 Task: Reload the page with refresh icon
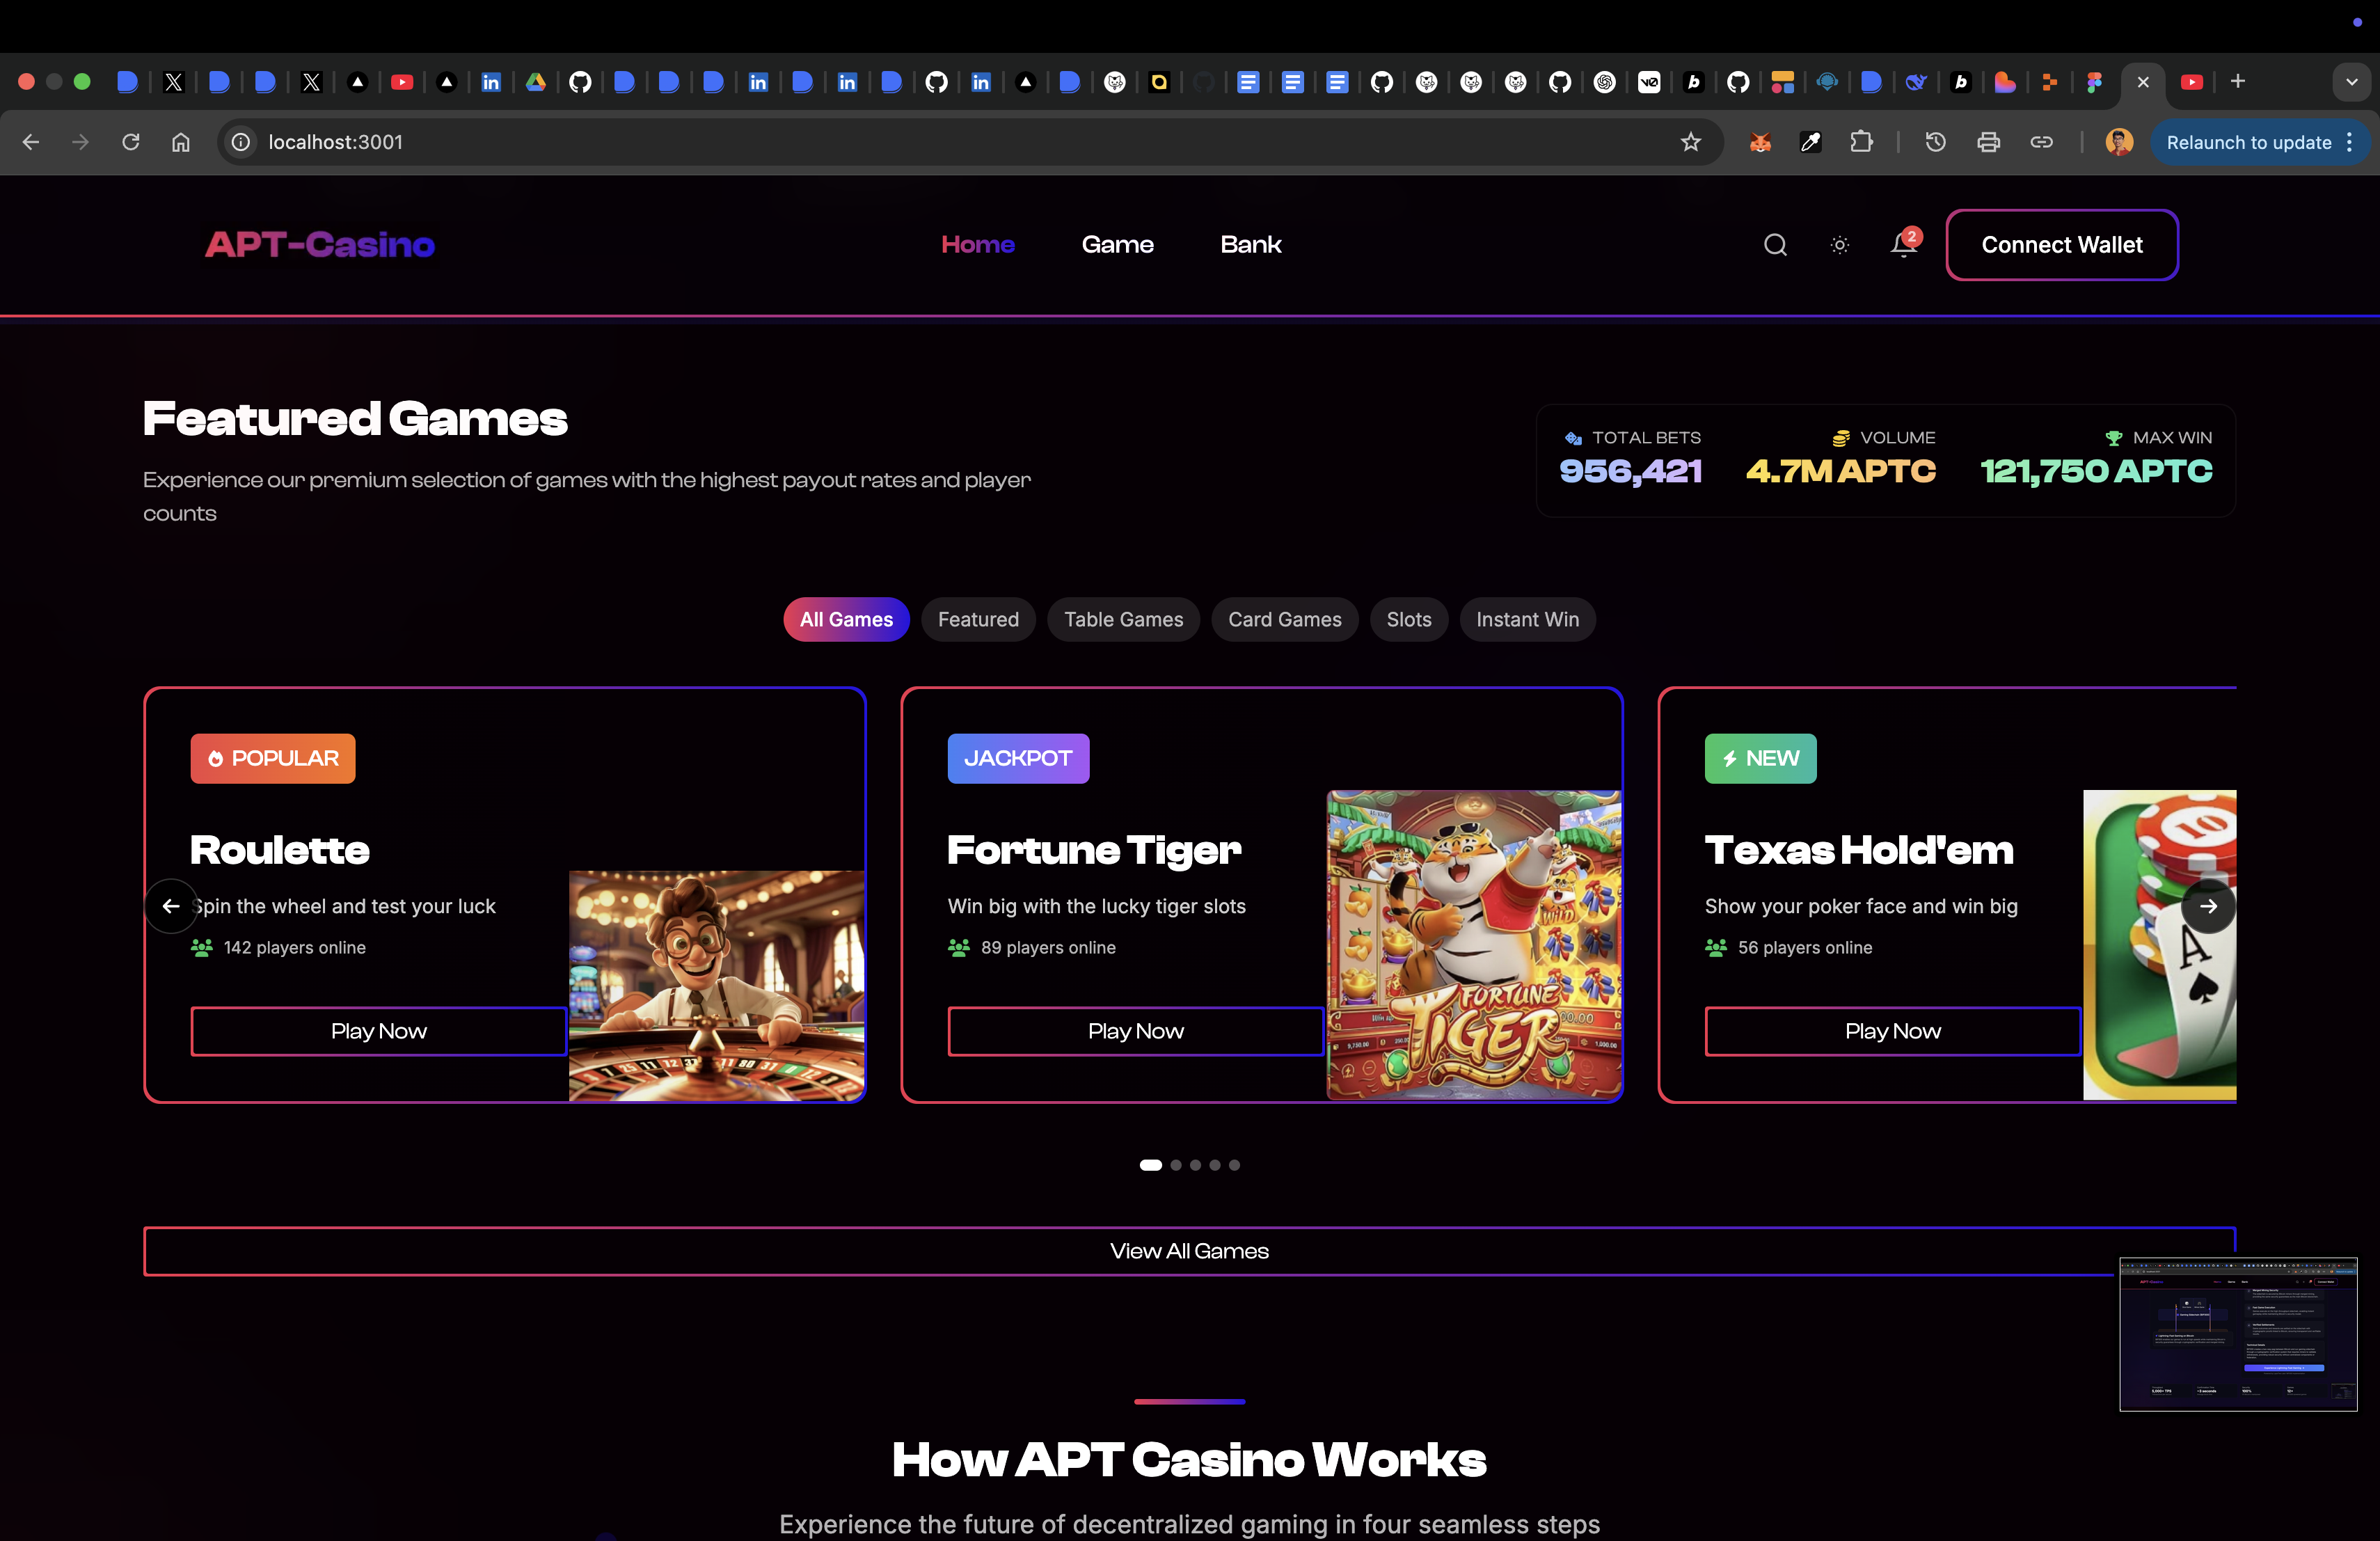[x=131, y=142]
